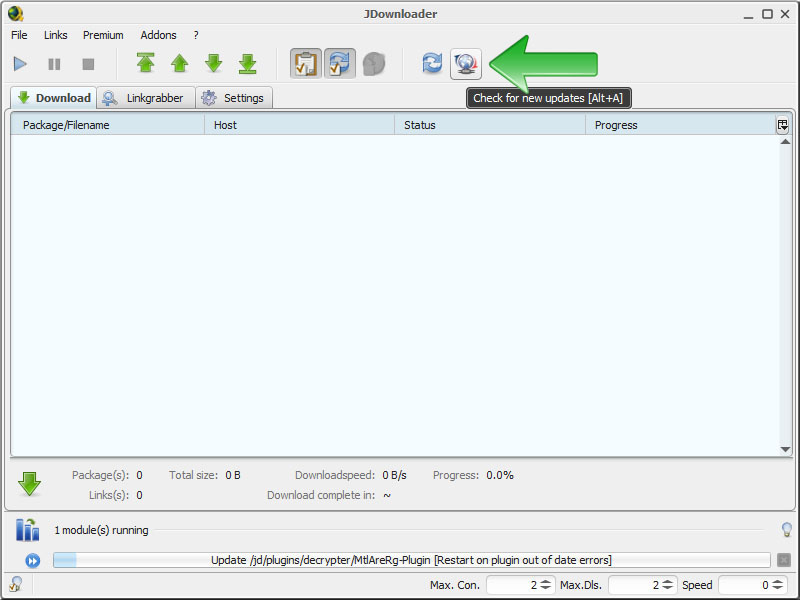Click the 'Package(s):' label
This screenshot has width=800, height=600.
(x=101, y=475)
